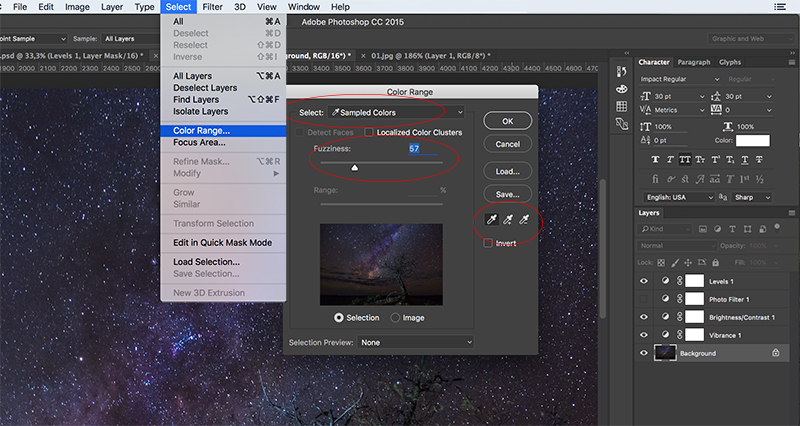Screen dimensions: 800x426
Task: Toggle Underline text style
Action: pos(745,160)
